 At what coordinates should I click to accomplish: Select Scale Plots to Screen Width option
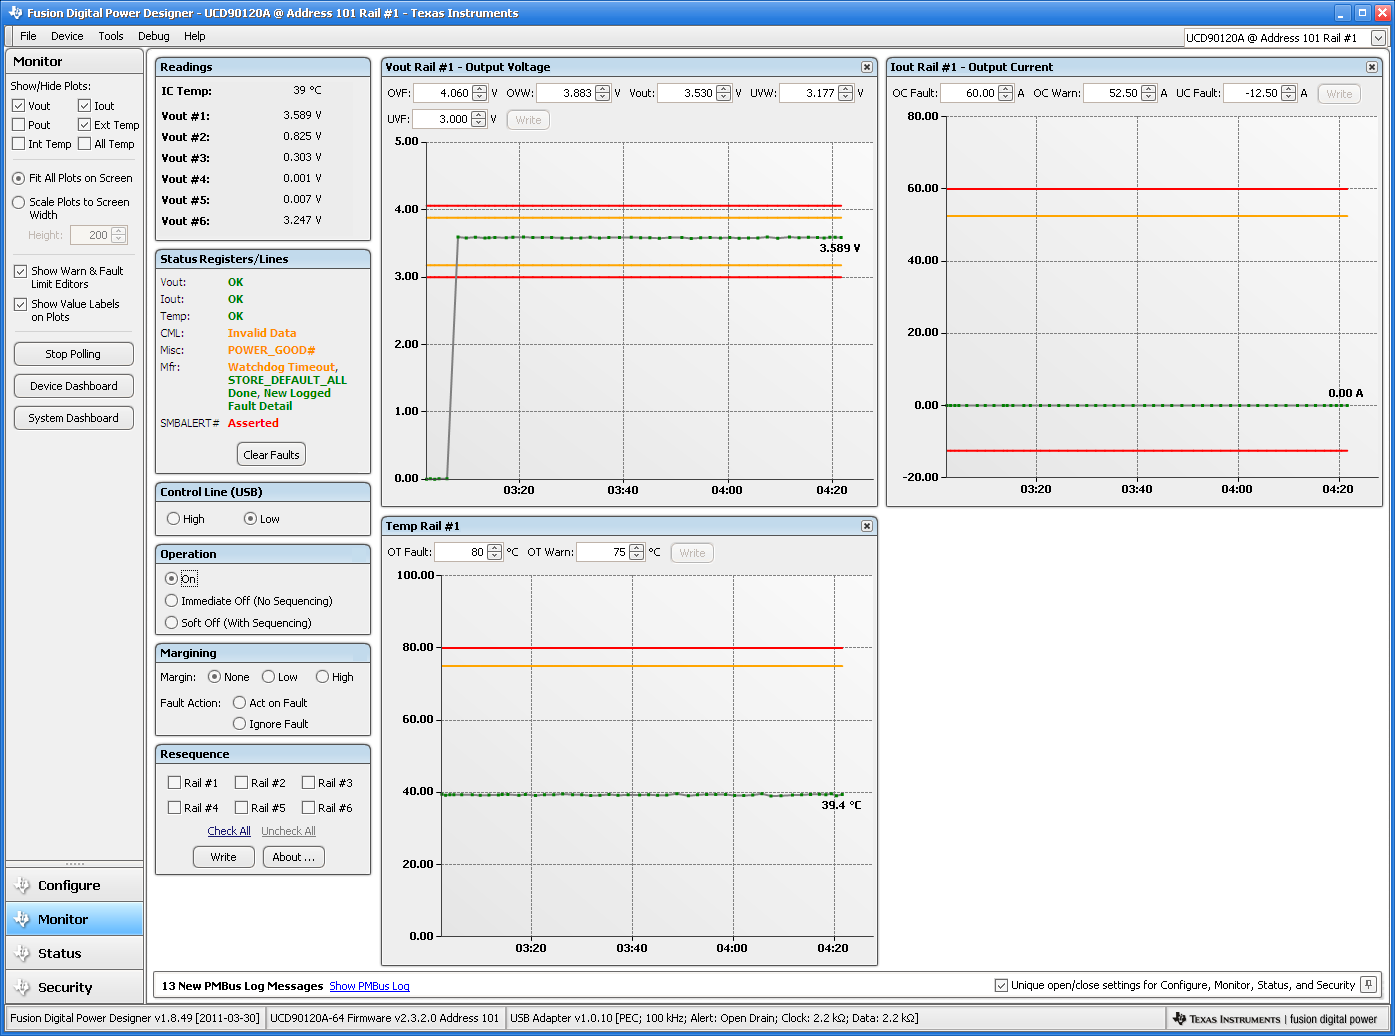[x=18, y=202]
